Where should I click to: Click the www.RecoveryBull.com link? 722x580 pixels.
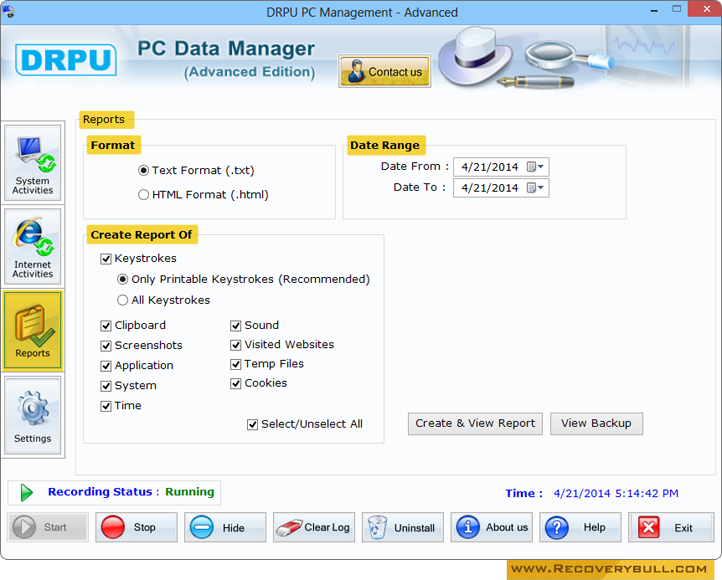point(609,569)
